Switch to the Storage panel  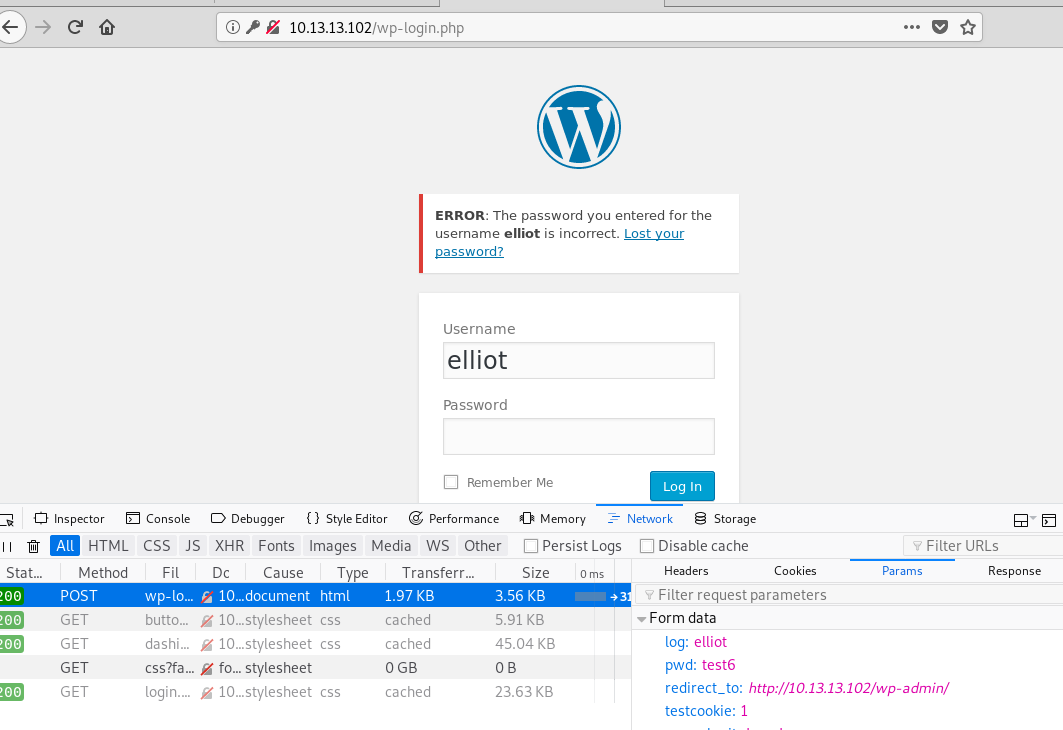point(725,519)
